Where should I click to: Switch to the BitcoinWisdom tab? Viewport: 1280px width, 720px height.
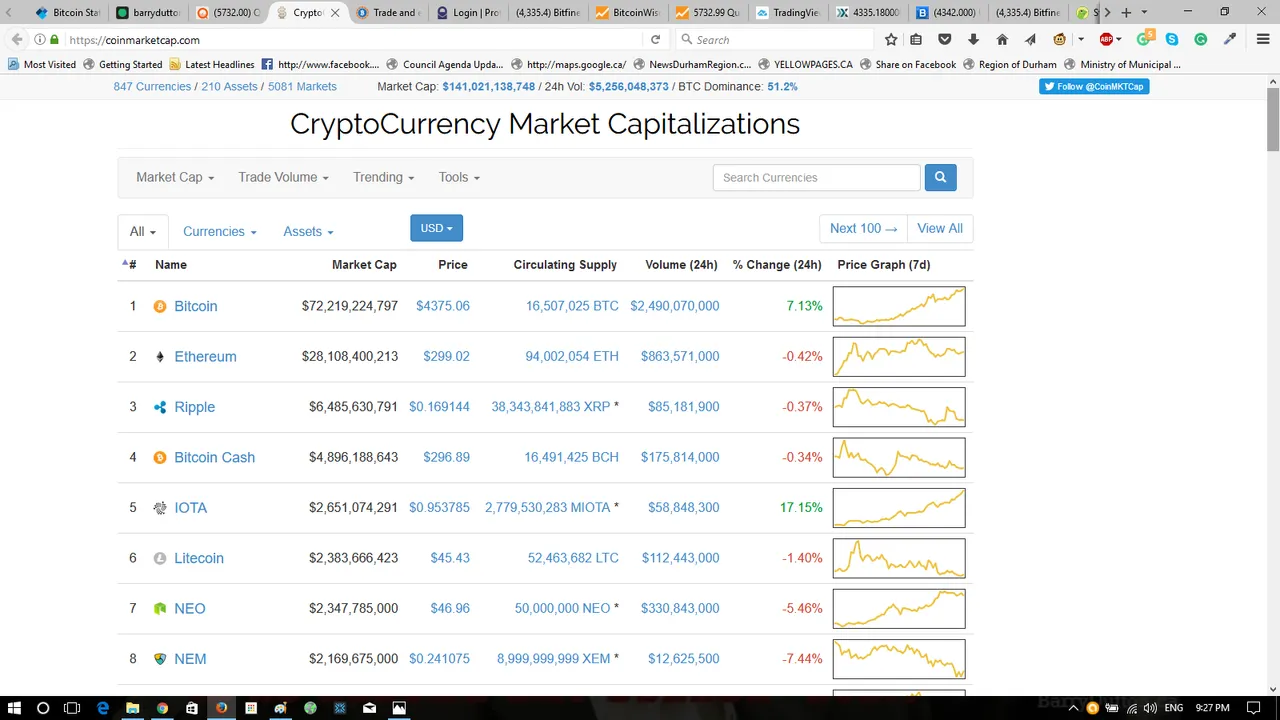[629, 13]
